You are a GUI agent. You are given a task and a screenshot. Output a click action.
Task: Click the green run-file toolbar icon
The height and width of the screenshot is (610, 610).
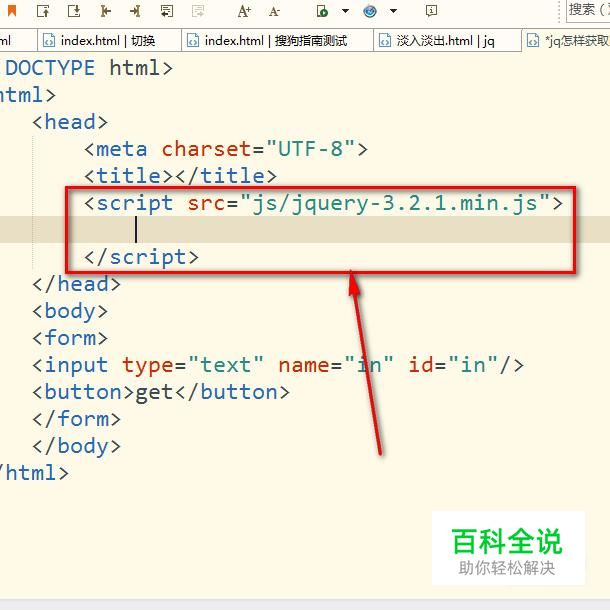point(322,11)
